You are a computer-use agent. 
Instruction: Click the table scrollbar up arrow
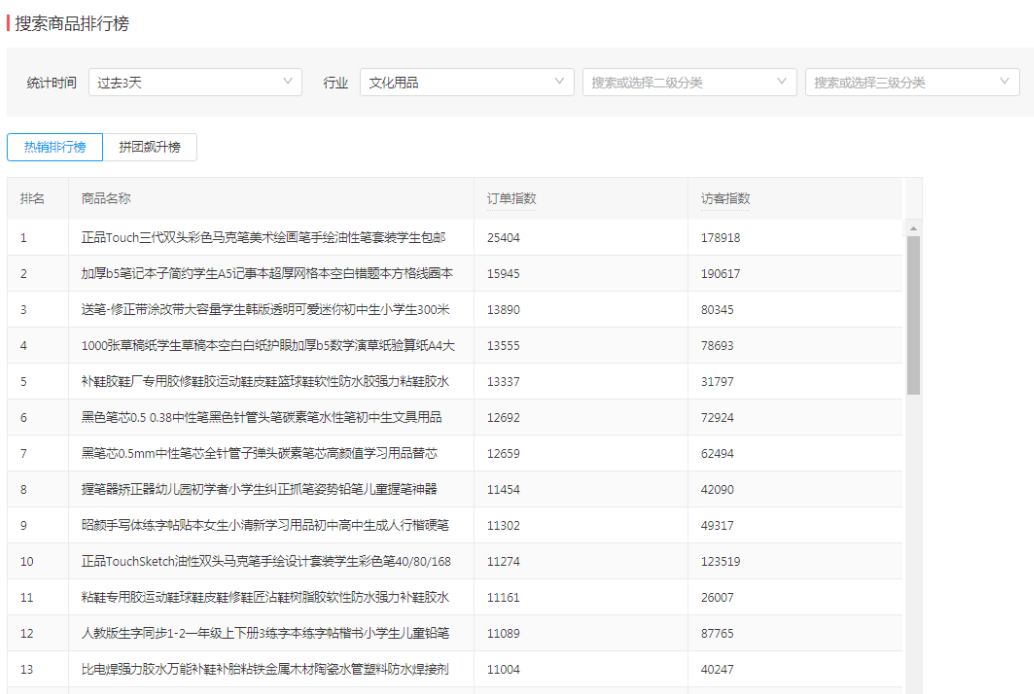coord(913,229)
